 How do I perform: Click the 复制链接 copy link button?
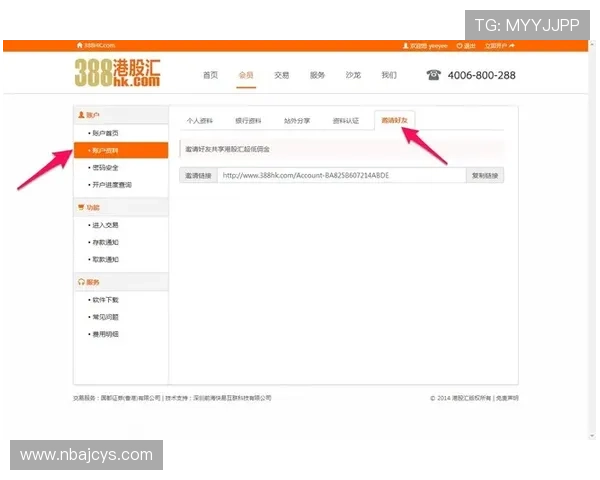click(x=485, y=175)
